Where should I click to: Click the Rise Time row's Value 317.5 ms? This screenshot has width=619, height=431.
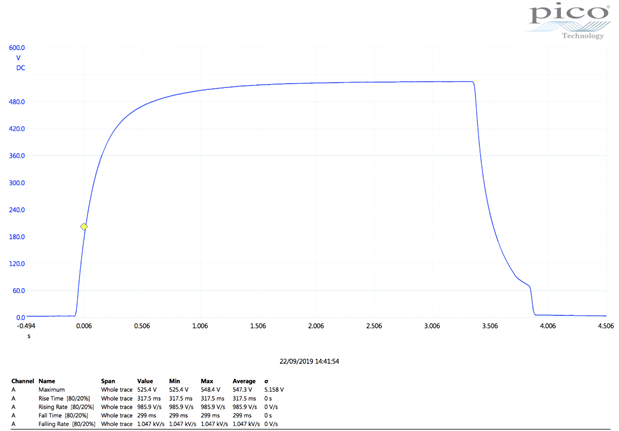tap(149, 398)
